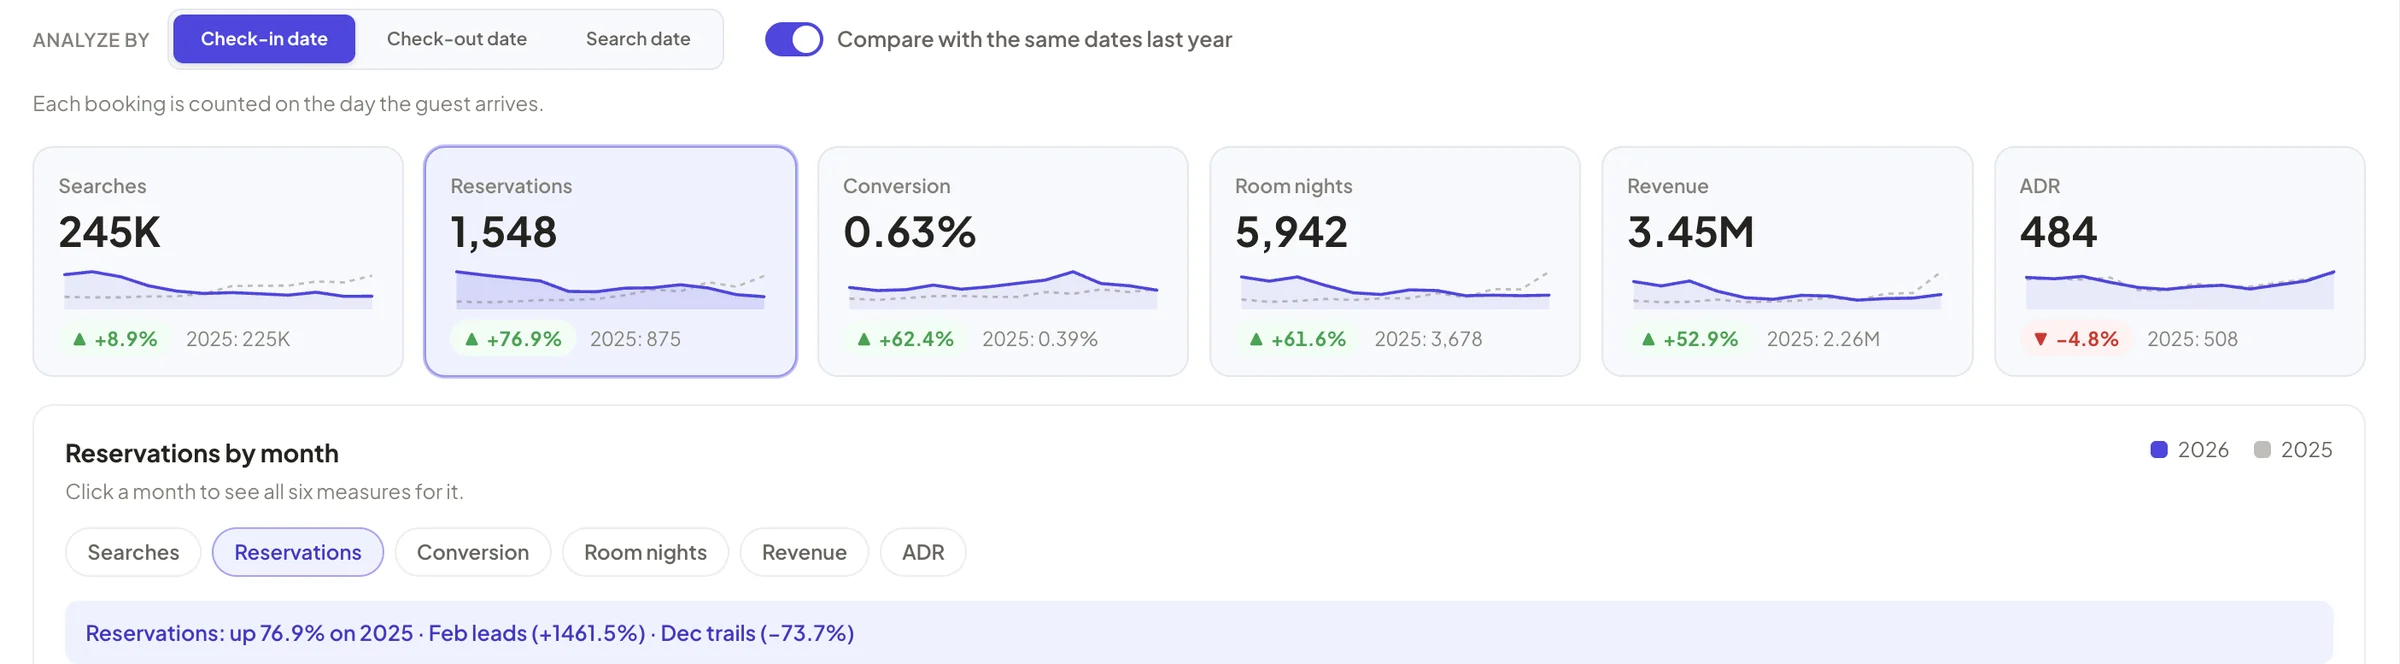Select the Reservations 1,548 card
Viewport: 2400px width, 664px height.
point(610,262)
